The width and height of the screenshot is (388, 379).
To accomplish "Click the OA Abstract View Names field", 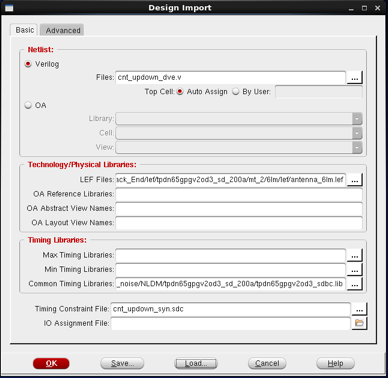I will (x=239, y=209).
